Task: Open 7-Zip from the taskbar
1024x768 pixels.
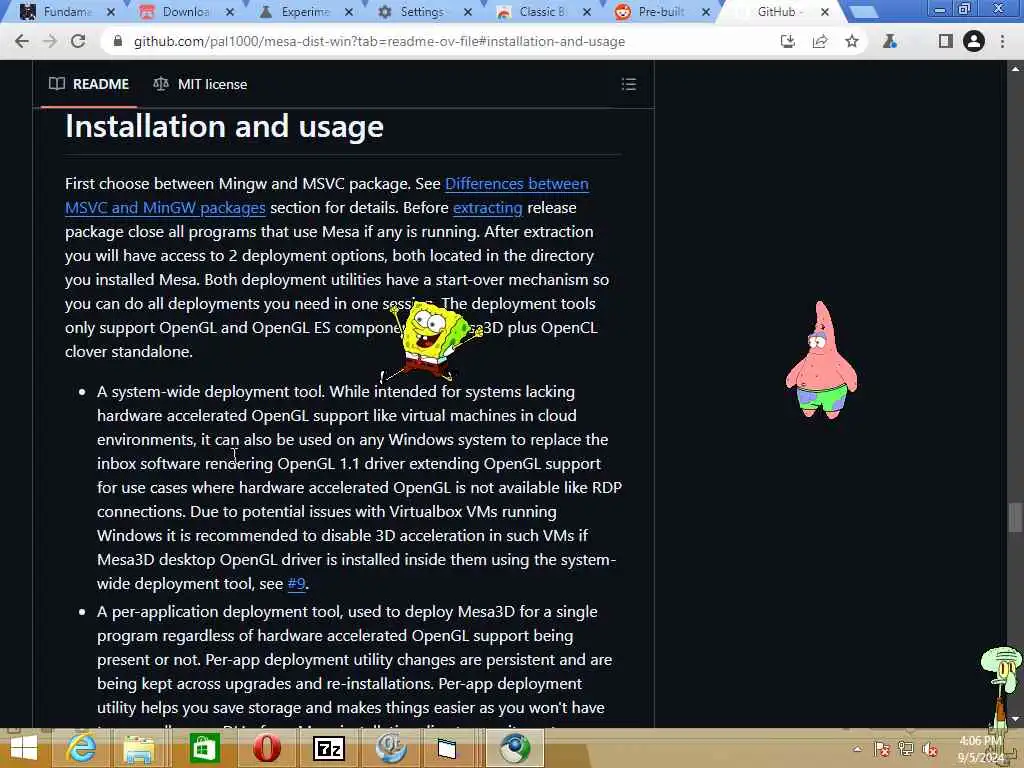Action: point(328,748)
